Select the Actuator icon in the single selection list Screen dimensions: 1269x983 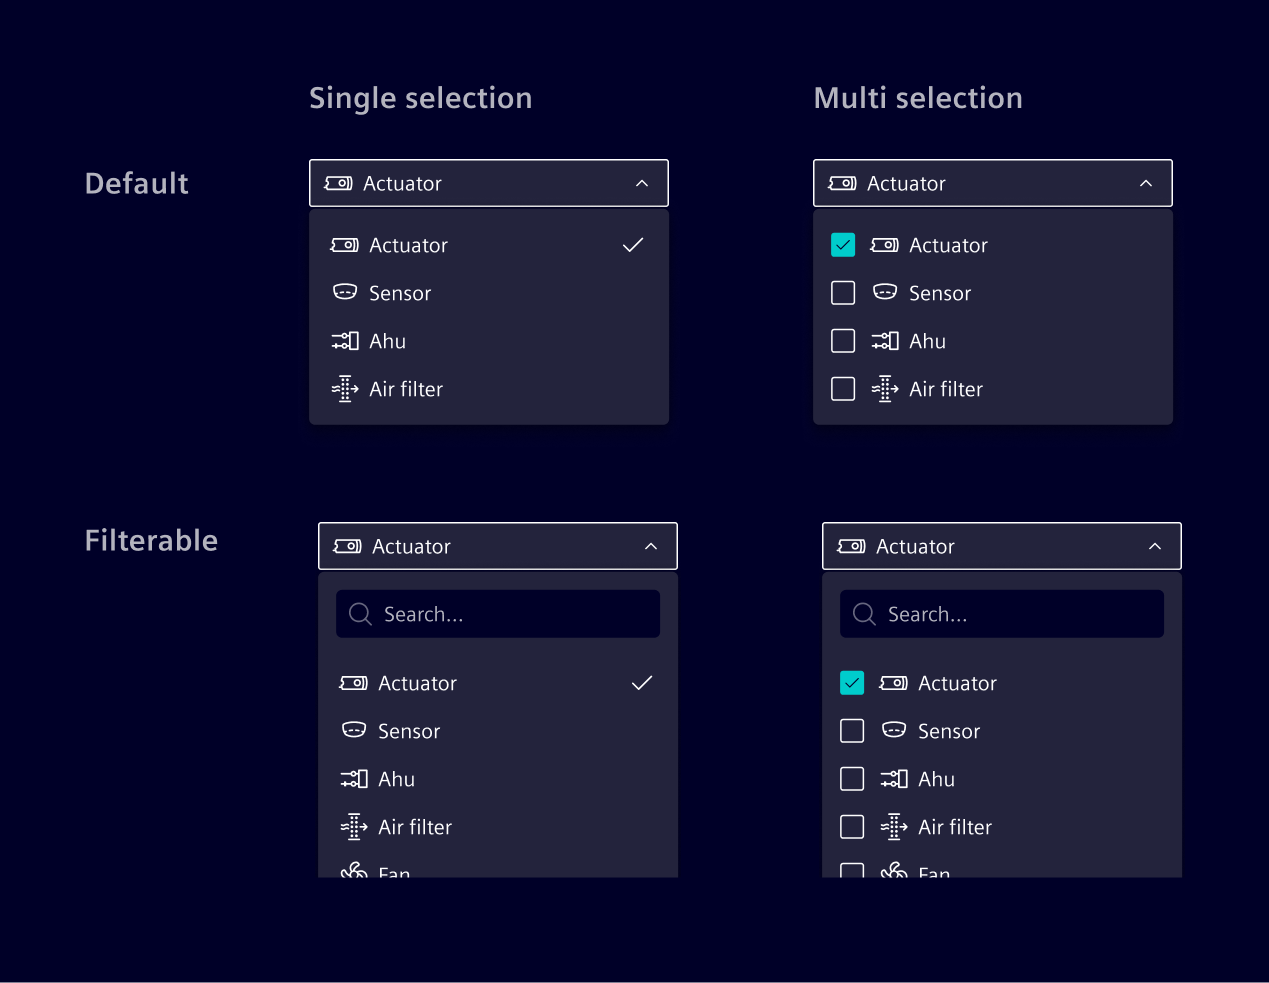(344, 244)
